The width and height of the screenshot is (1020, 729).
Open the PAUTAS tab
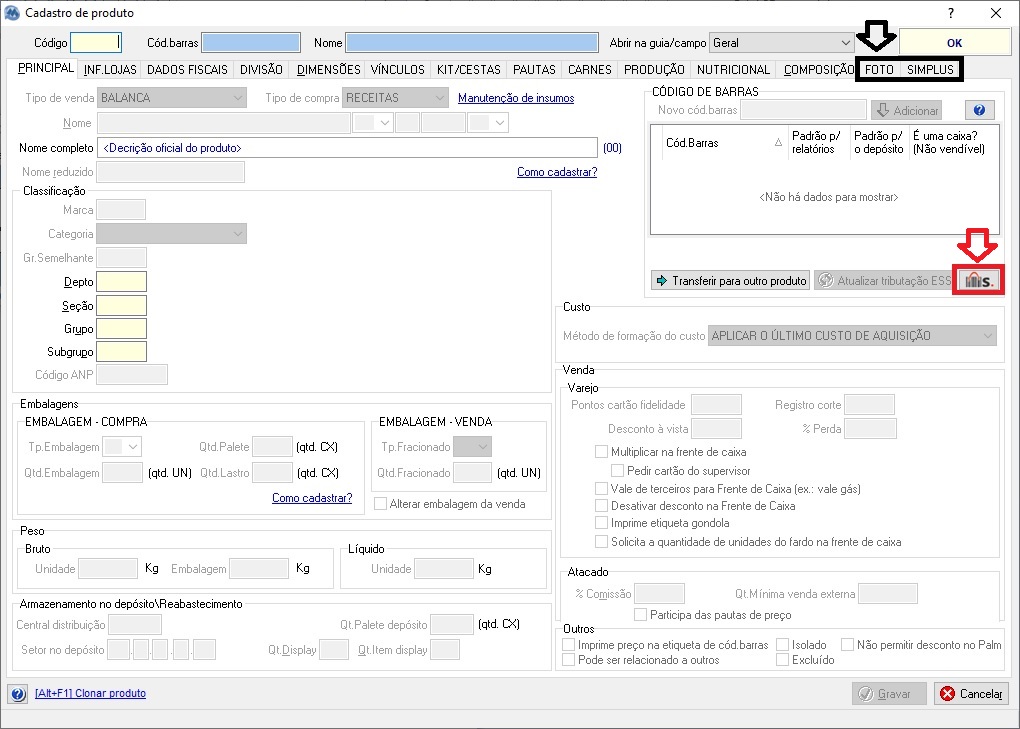coord(534,70)
